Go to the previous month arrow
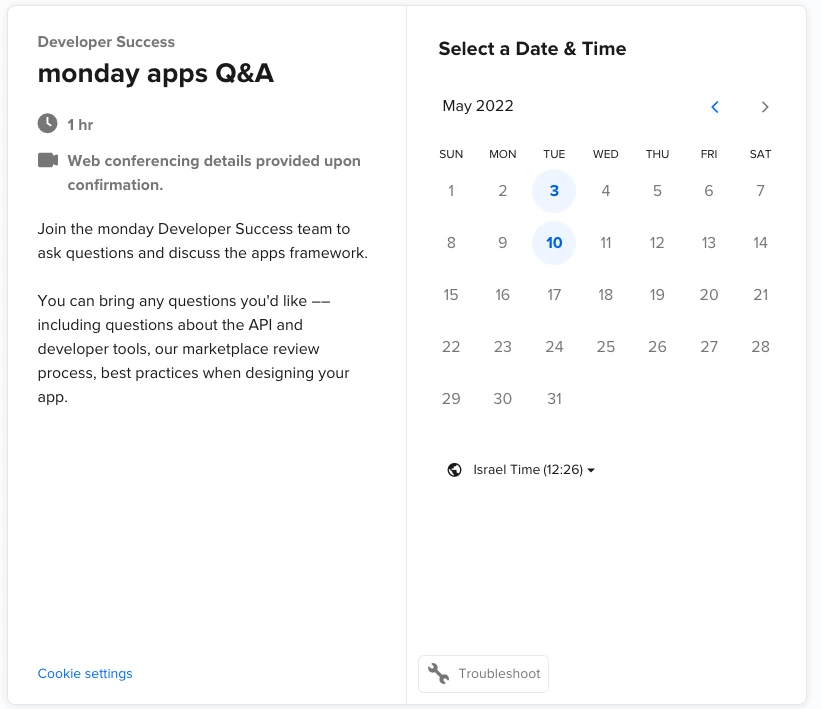Viewport: 821px width, 709px height. (x=715, y=107)
